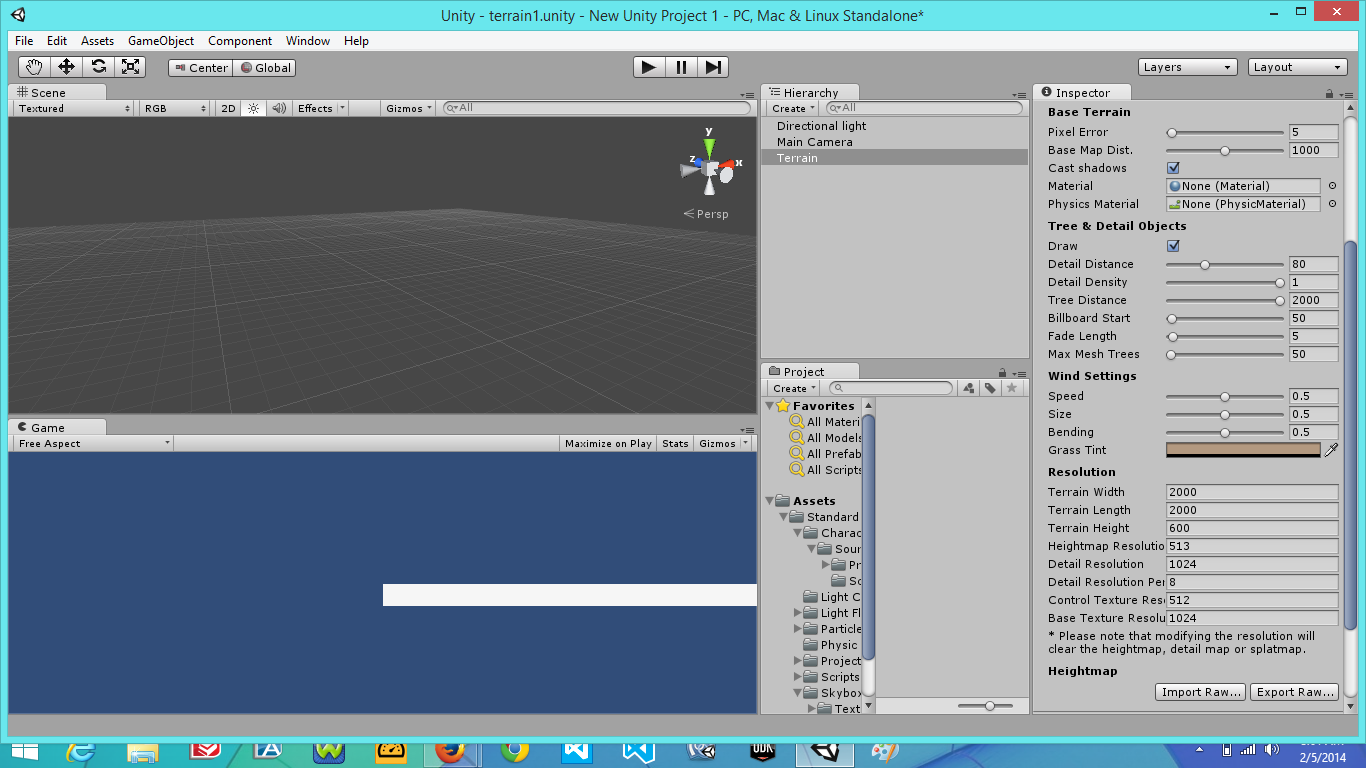1366x768 pixels.
Task: Toggle 2D scene view mode
Action: tap(229, 108)
